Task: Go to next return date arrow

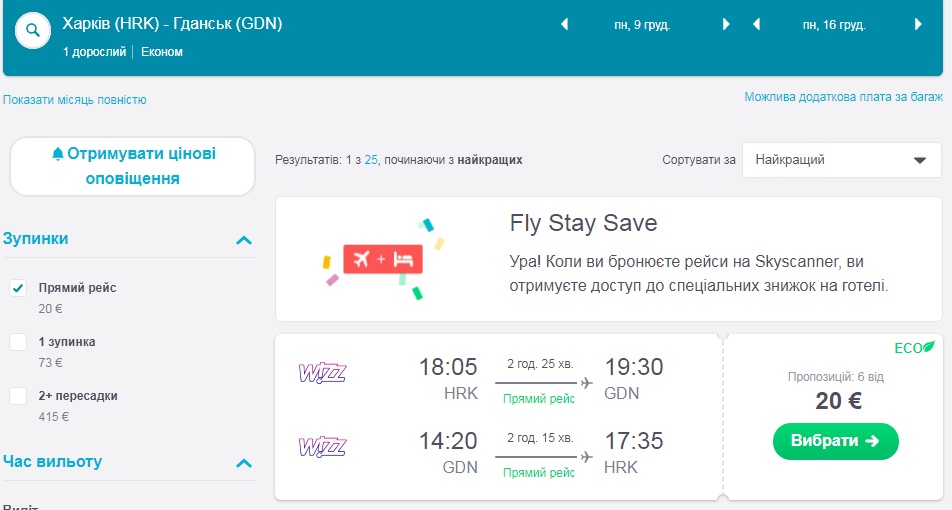Action: coord(919,25)
